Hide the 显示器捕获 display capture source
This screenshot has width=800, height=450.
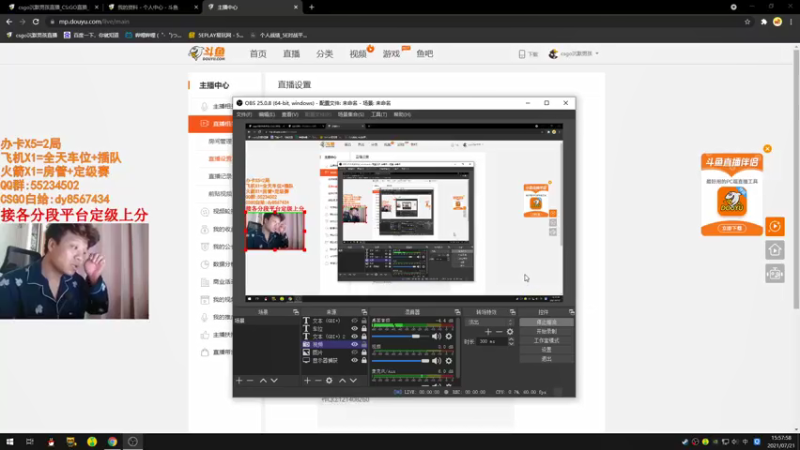[355, 360]
